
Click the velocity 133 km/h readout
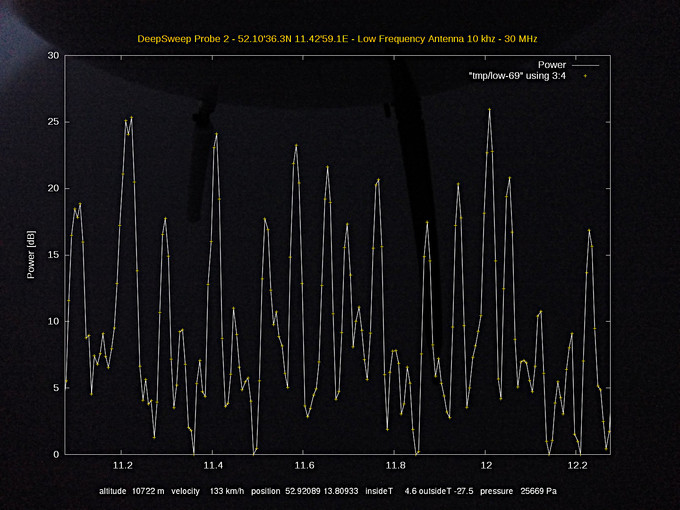[x=214, y=492]
